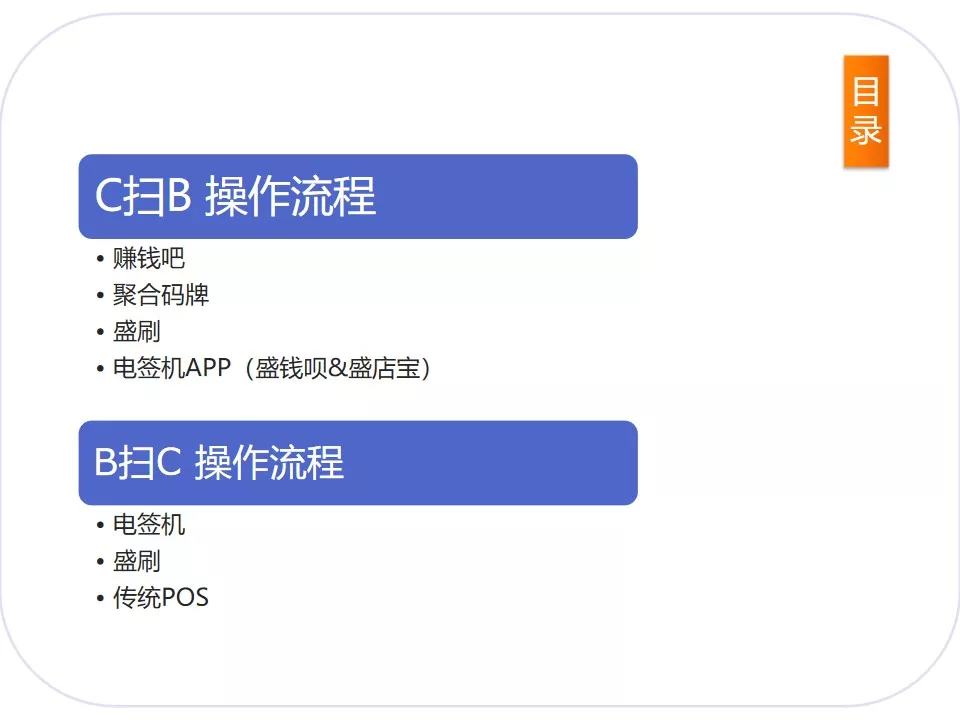960x720 pixels.
Task: Choose 盛刷 under B扫C section
Action: pyautogui.click(x=137, y=561)
